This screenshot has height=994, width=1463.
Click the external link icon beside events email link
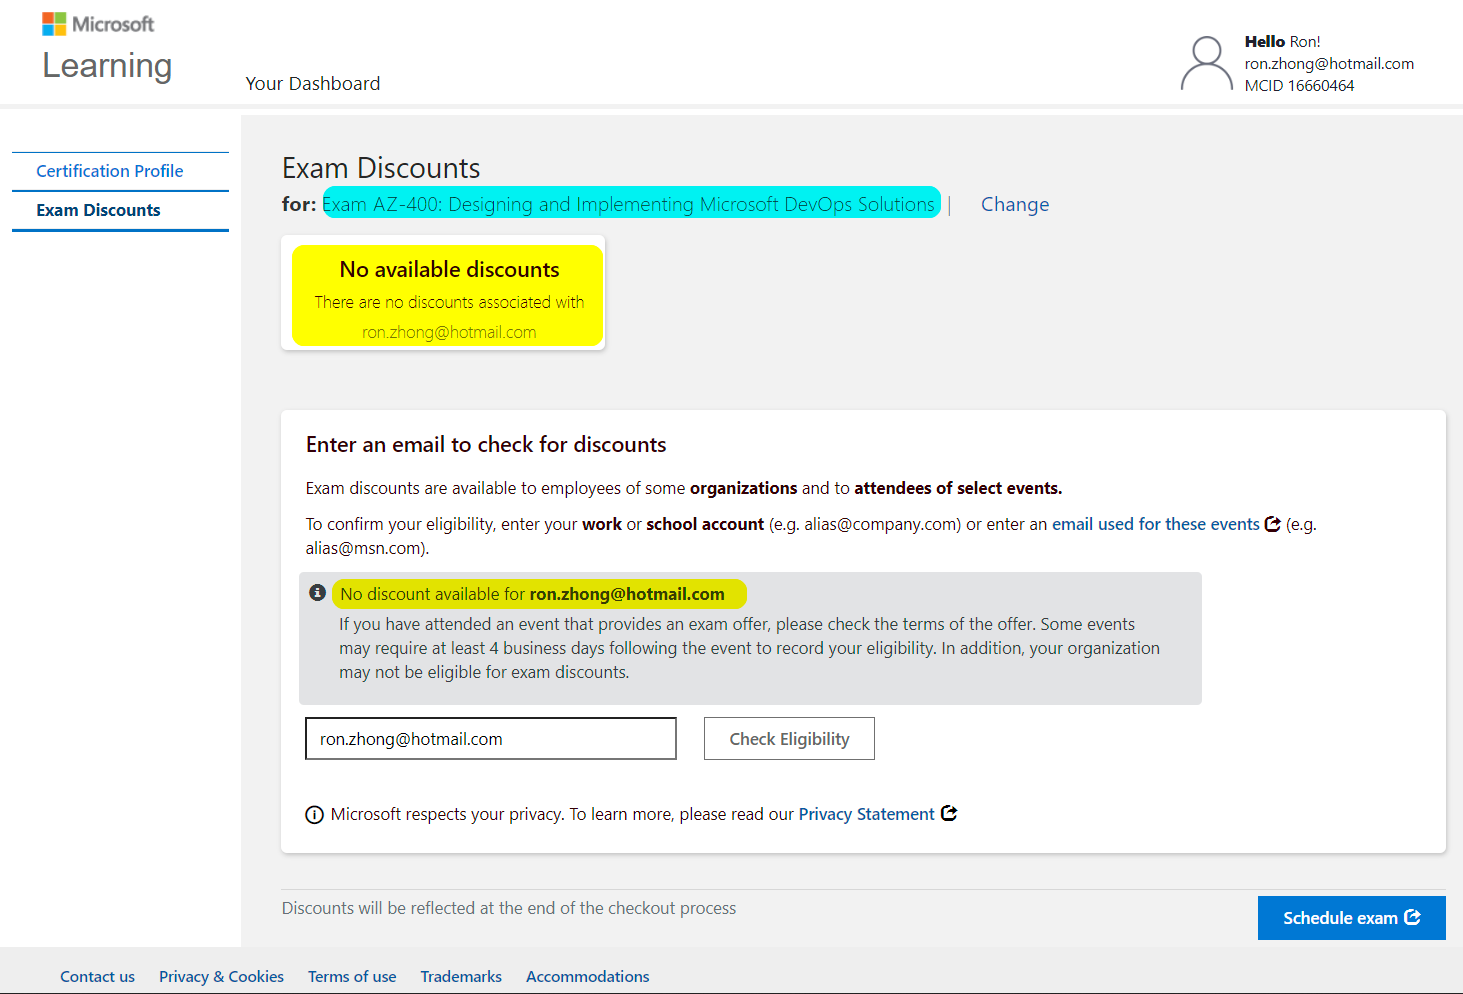tap(1272, 523)
